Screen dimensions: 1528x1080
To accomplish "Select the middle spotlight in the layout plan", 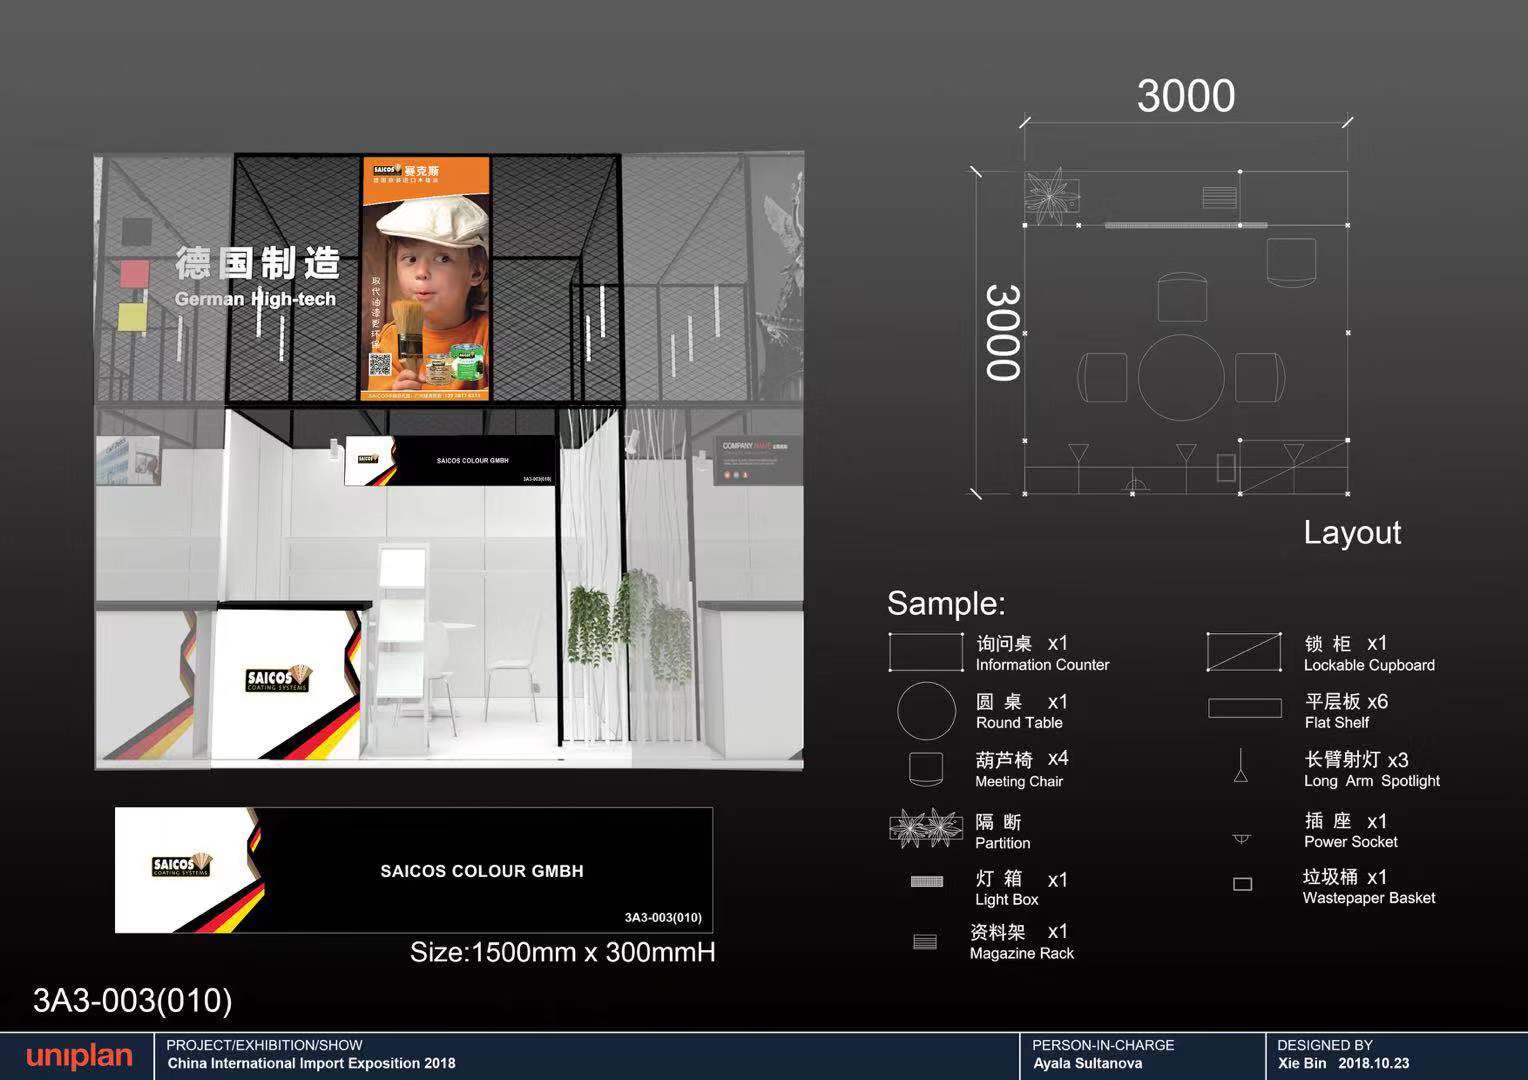I will click(1185, 455).
